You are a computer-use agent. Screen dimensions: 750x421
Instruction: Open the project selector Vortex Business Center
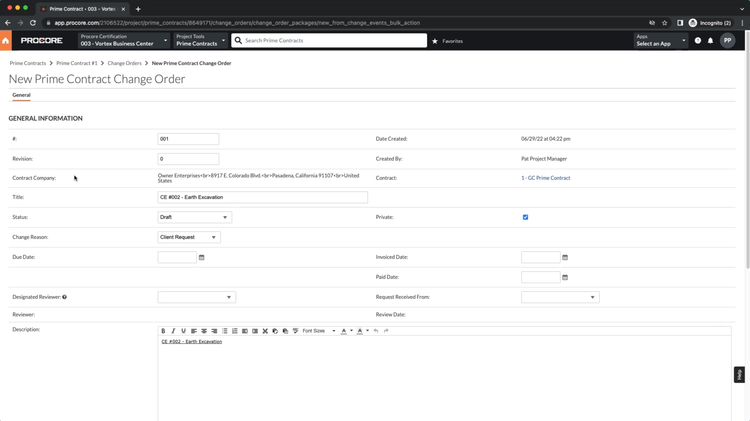pyautogui.click(x=123, y=41)
